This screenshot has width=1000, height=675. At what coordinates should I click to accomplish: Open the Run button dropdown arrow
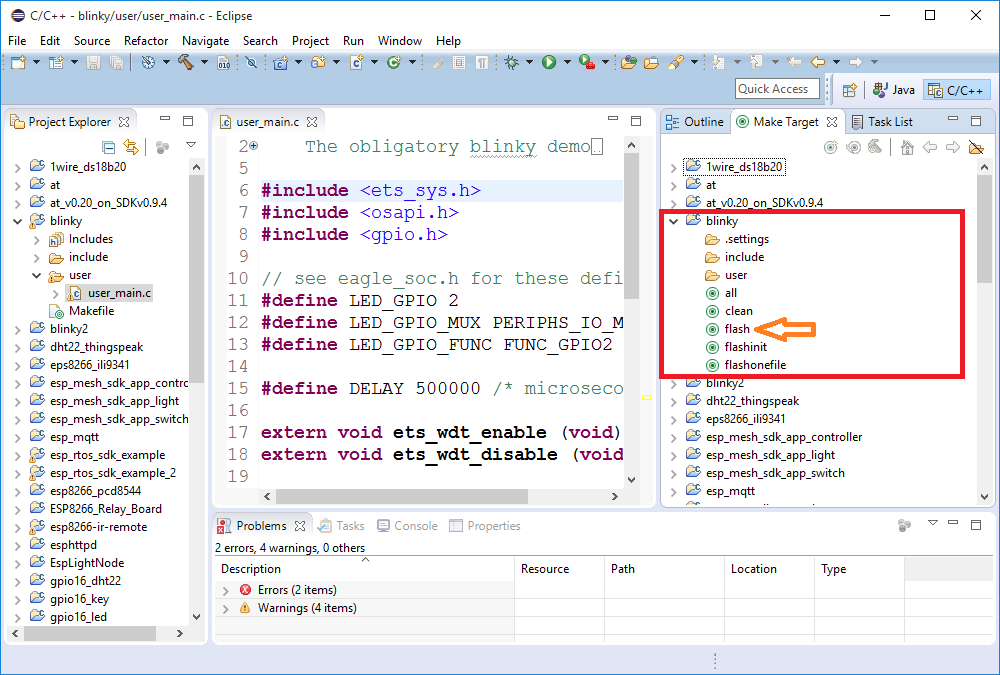[x=565, y=62]
